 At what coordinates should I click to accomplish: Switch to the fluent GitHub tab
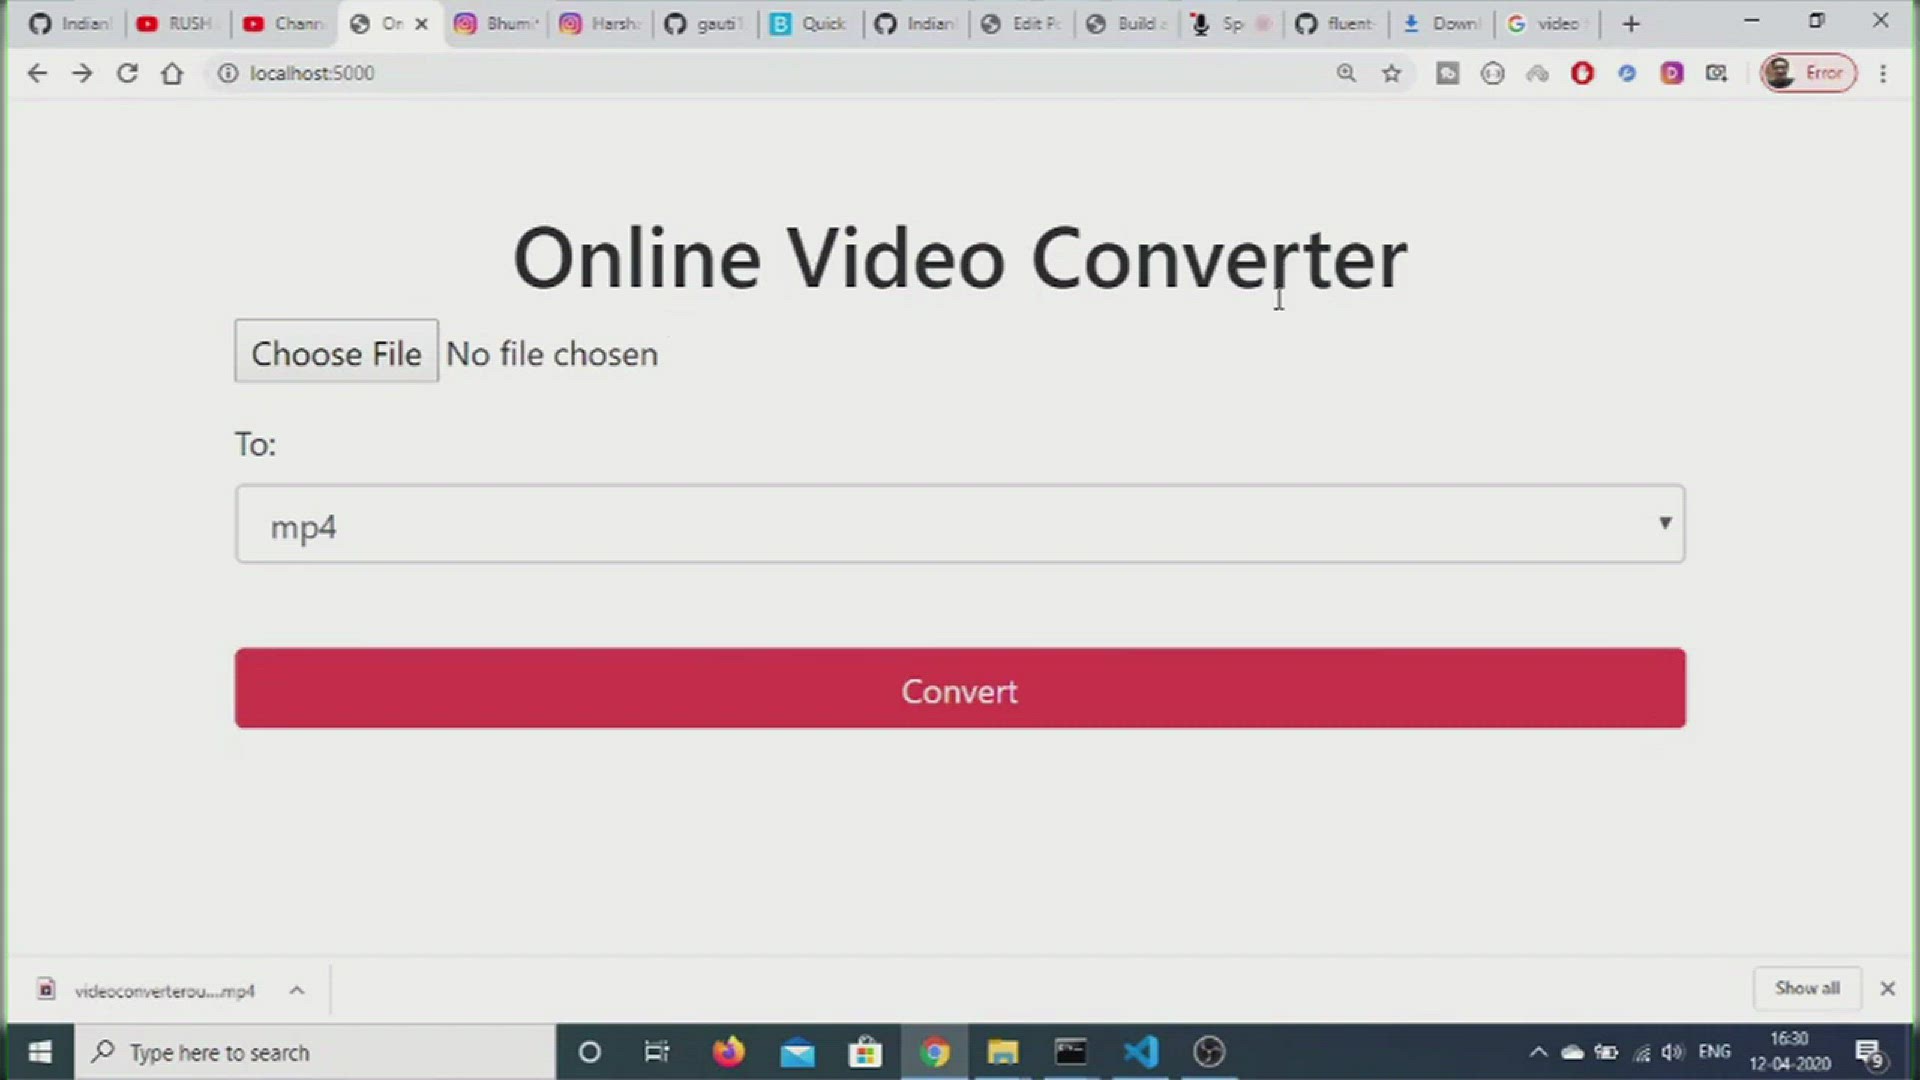click(1335, 23)
